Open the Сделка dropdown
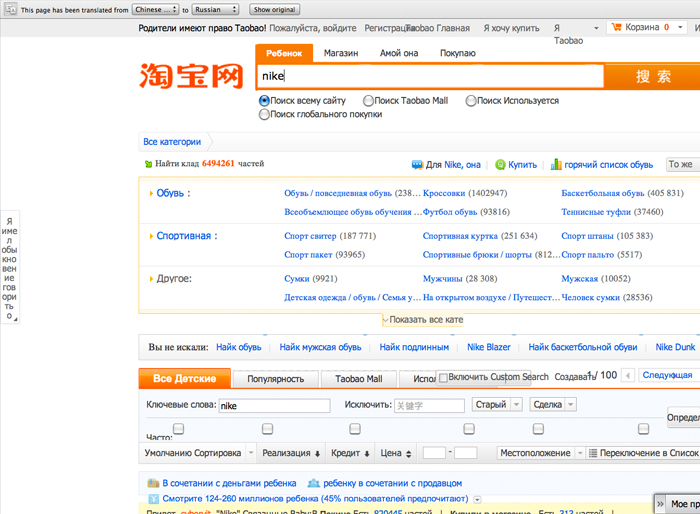Image resolution: width=700 pixels, height=514 pixels. click(553, 405)
